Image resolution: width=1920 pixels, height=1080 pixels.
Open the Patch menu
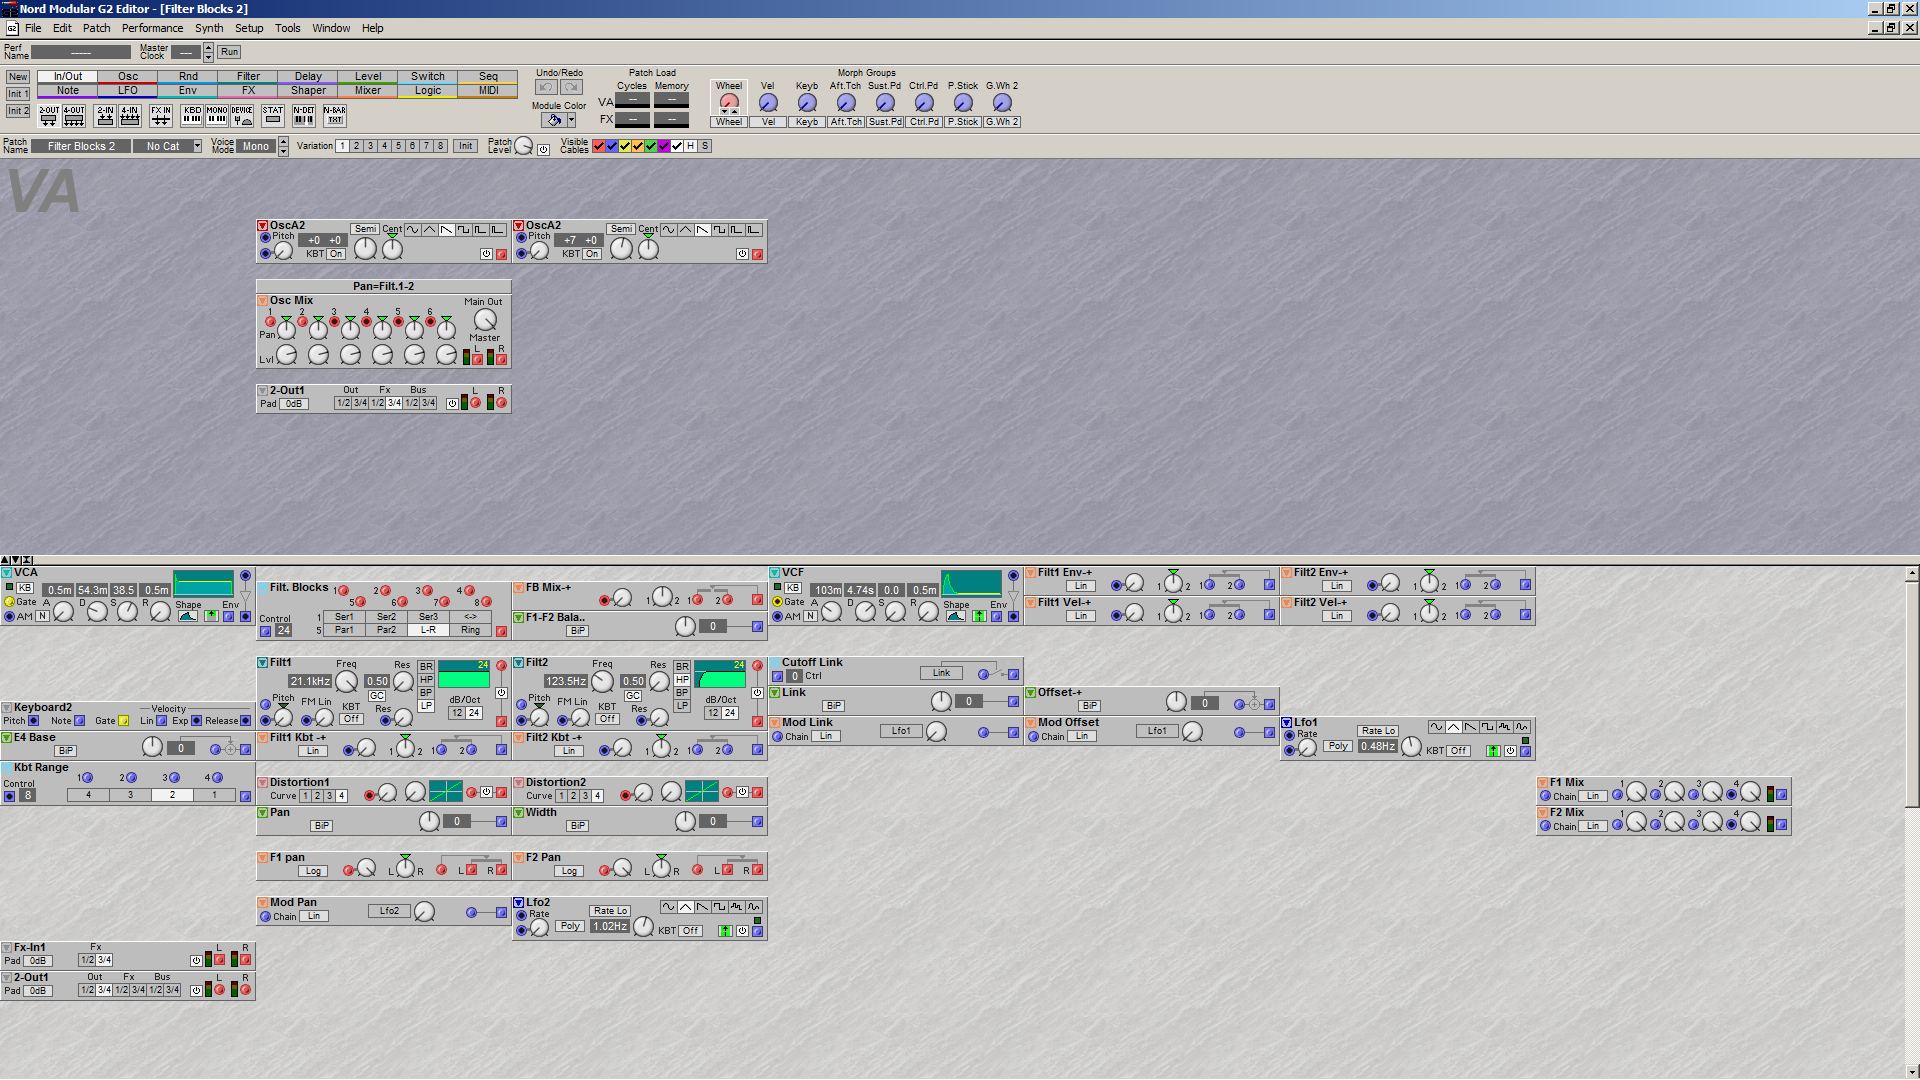(96, 28)
